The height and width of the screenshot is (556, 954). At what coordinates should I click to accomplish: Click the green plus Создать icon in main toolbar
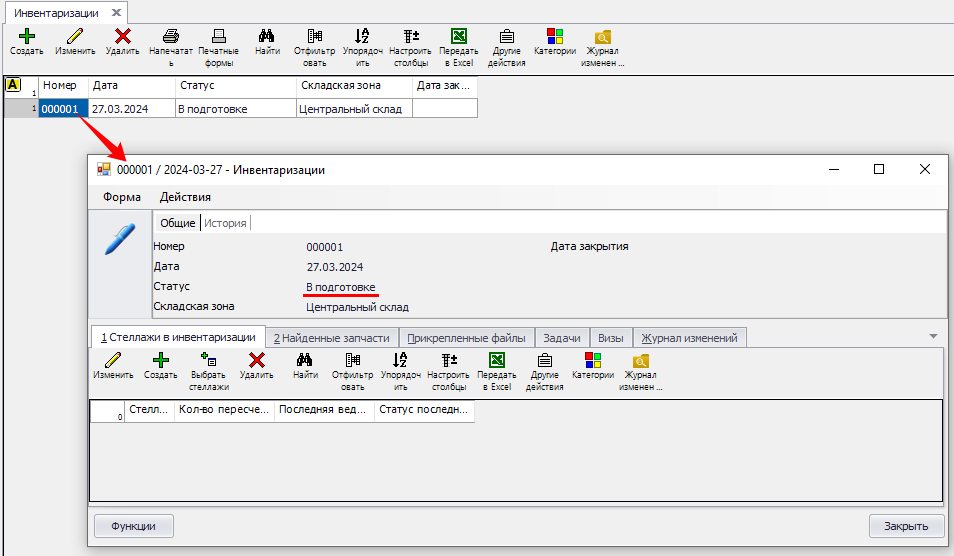(x=27, y=36)
